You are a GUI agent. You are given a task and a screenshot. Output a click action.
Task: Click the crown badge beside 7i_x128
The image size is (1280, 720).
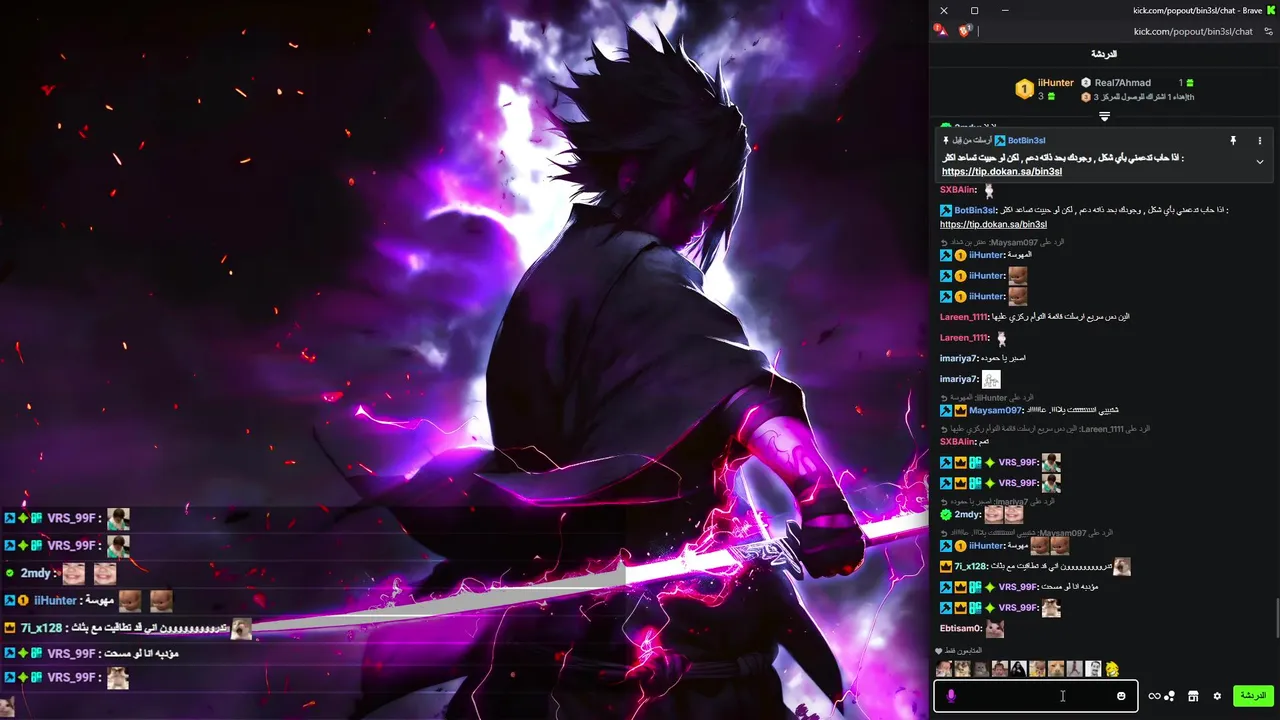pyautogui.click(x=946, y=567)
